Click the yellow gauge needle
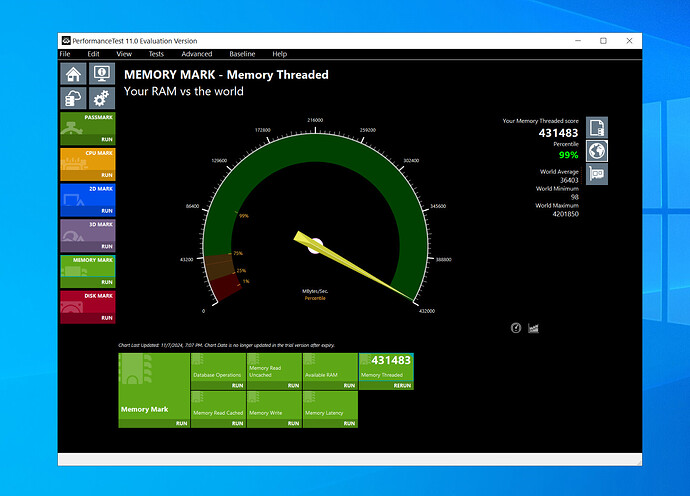The width and height of the screenshot is (690, 496). click(352, 266)
